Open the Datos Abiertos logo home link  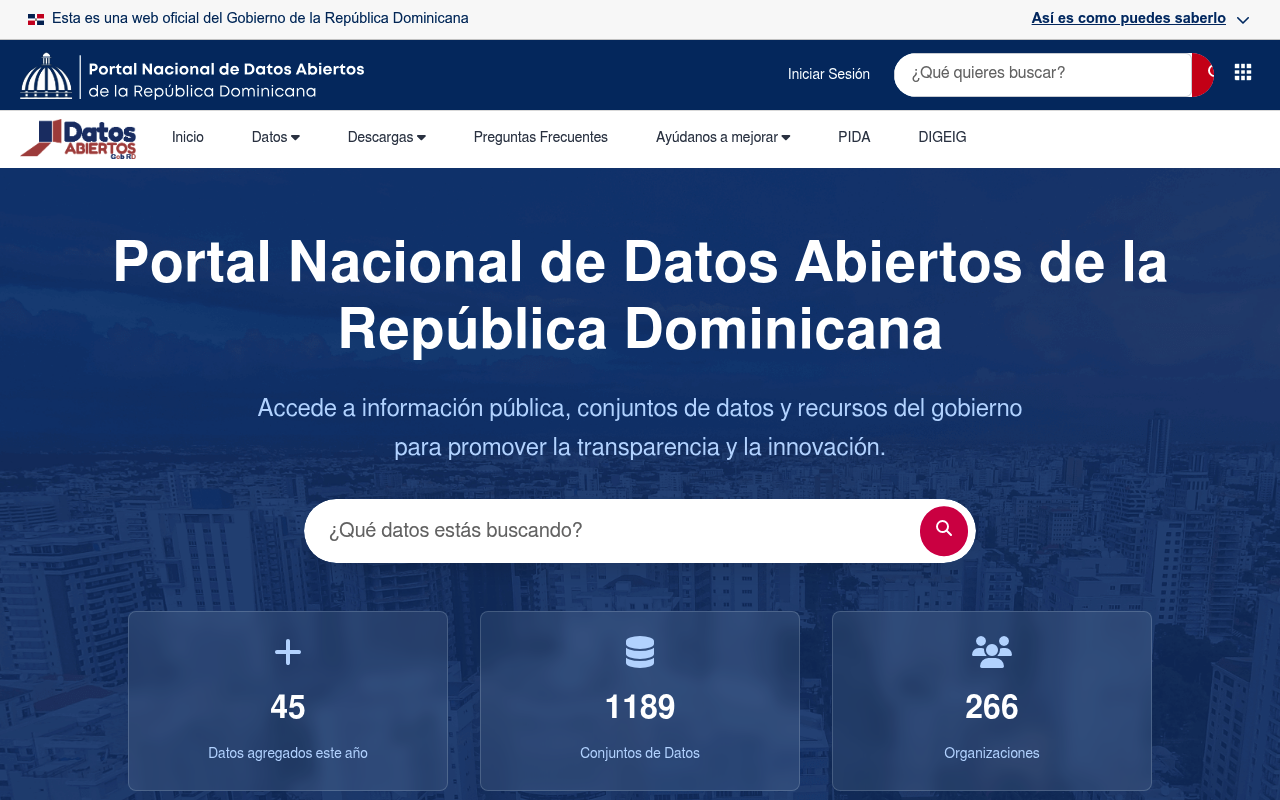click(x=78, y=139)
